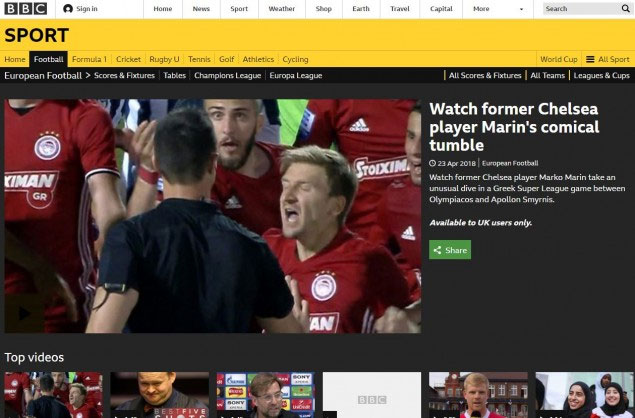Switch to the Formula 1 tab
This screenshot has height=418, width=635.
click(89, 59)
